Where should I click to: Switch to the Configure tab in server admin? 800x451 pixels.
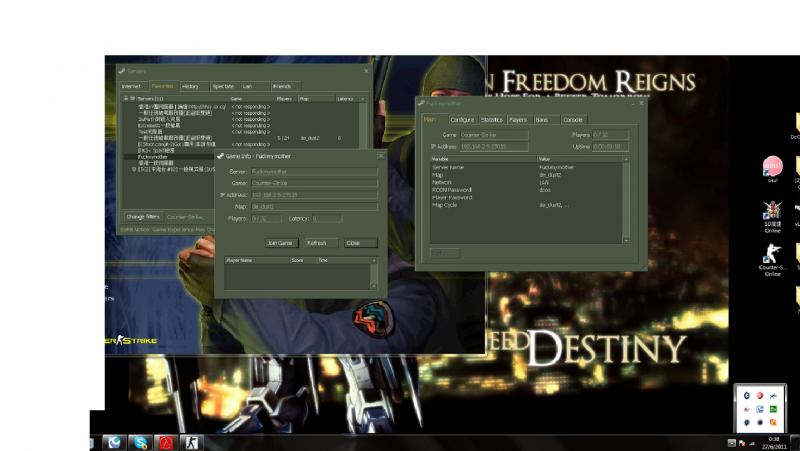462,119
